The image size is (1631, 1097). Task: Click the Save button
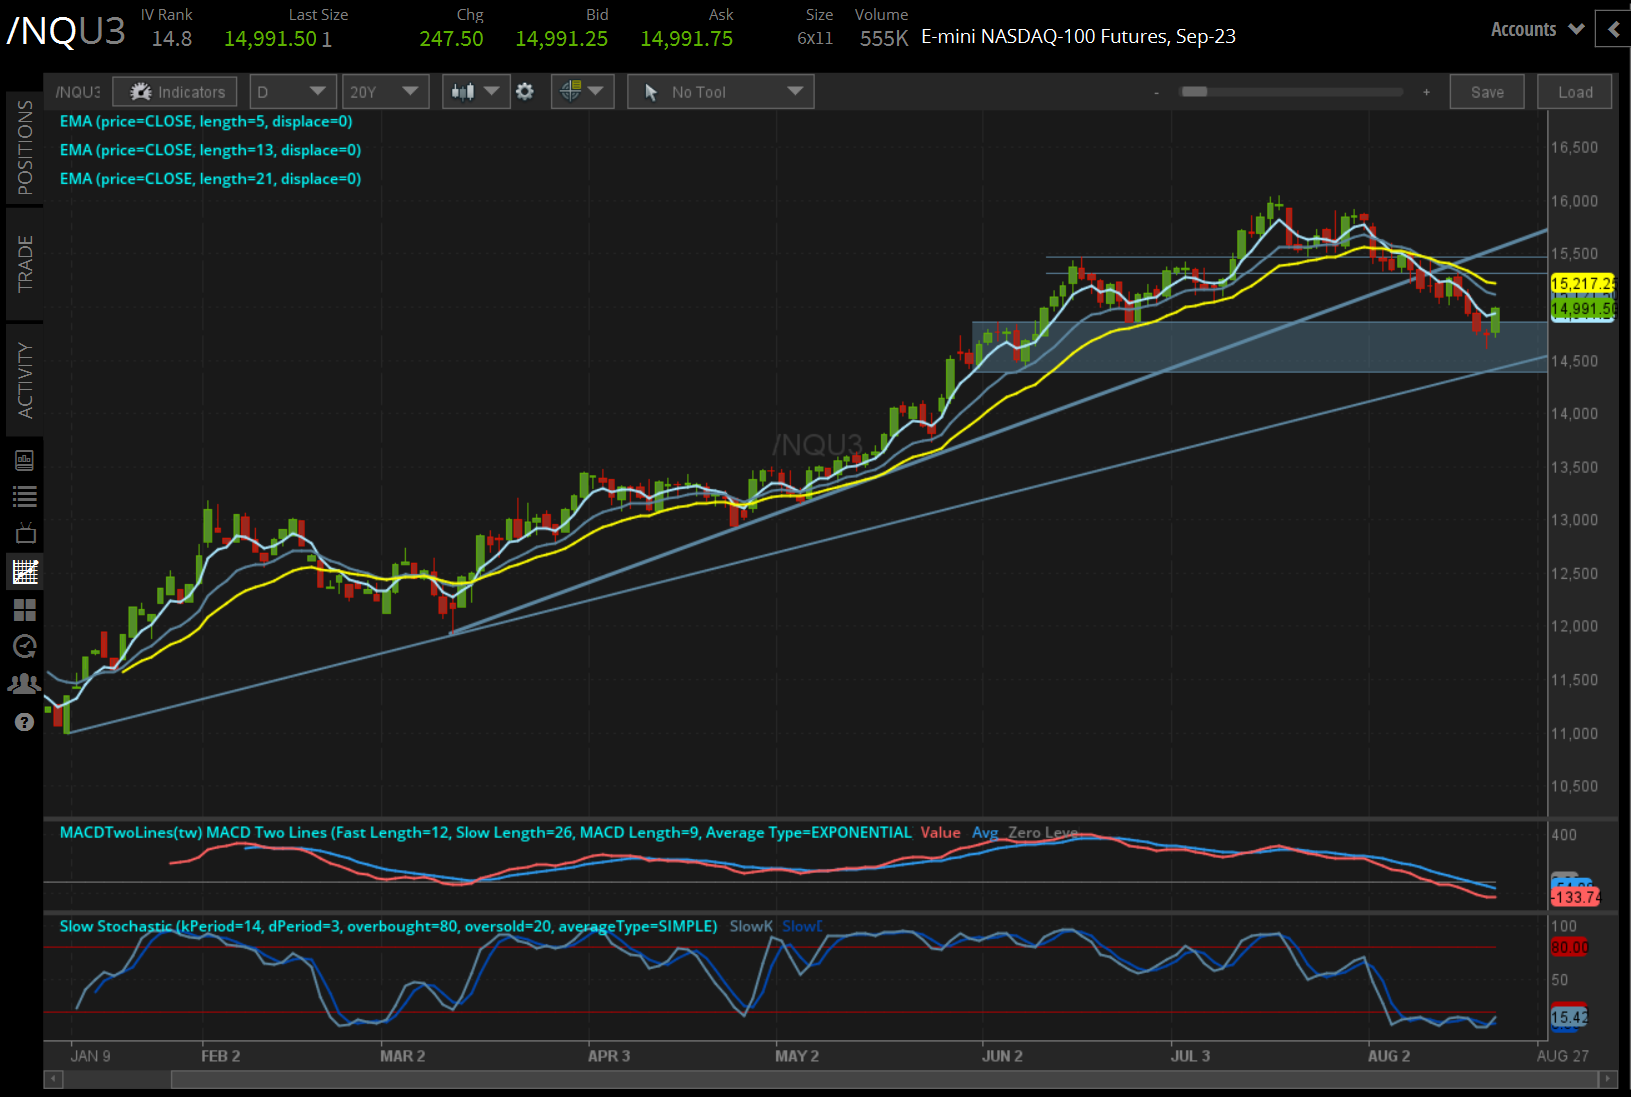coord(1487,91)
